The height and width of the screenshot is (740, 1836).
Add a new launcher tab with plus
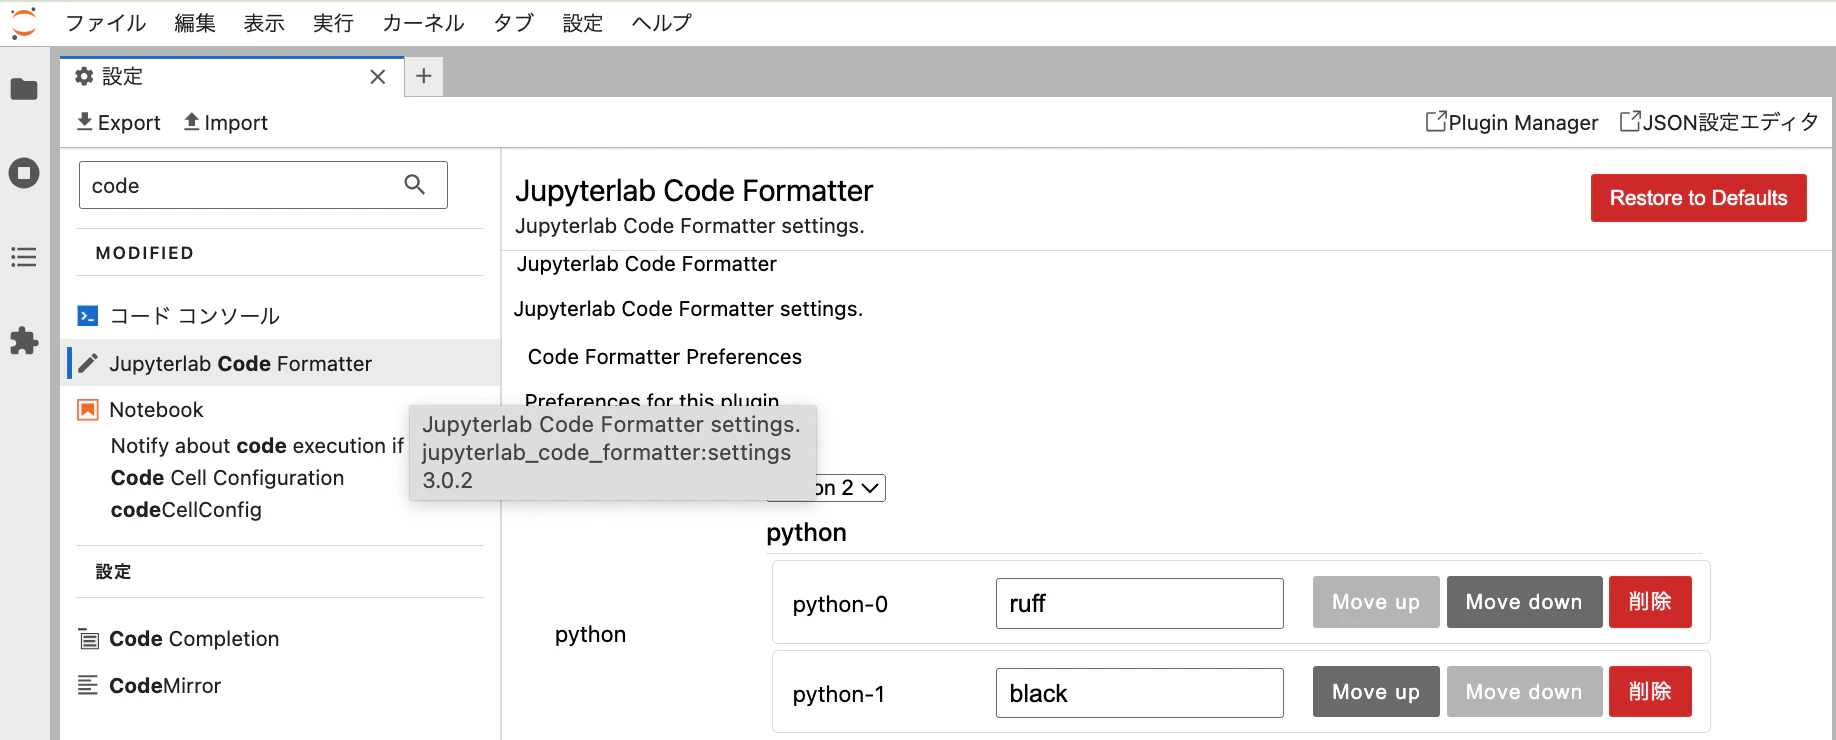pyautogui.click(x=424, y=76)
